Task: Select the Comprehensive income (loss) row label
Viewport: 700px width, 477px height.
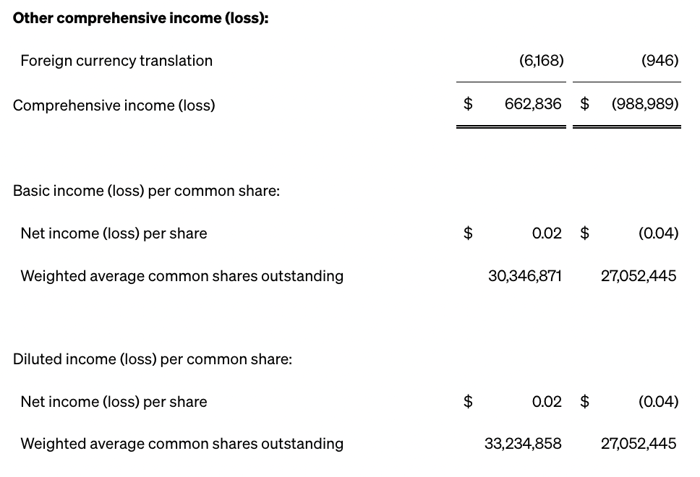Action: tap(113, 104)
